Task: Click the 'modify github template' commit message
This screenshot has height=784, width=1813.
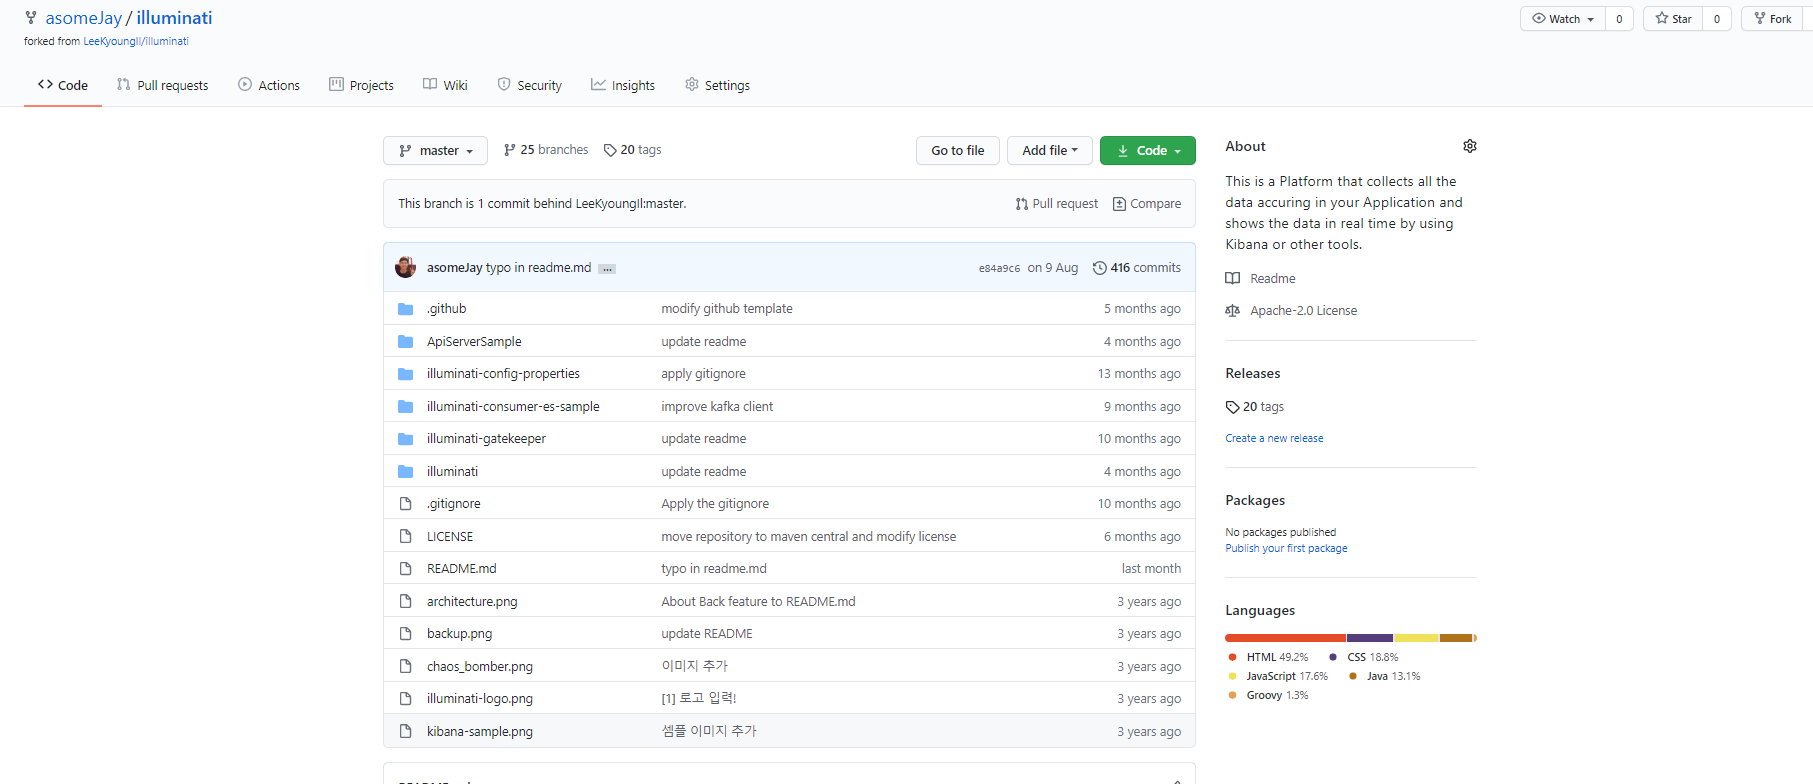Action: point(727,309)
